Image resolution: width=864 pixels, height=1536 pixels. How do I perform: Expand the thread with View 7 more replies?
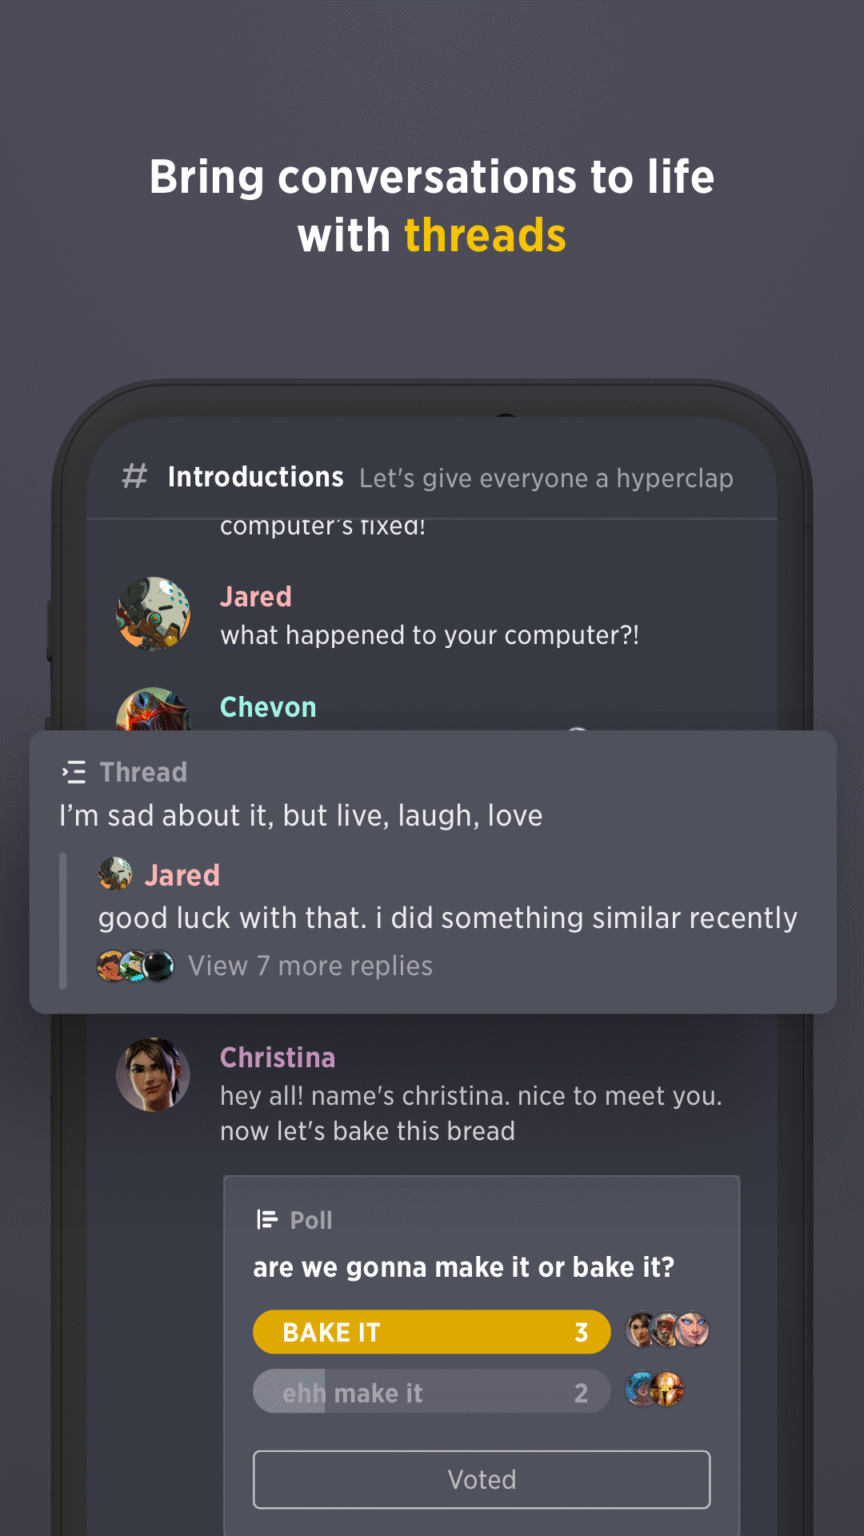310,965
